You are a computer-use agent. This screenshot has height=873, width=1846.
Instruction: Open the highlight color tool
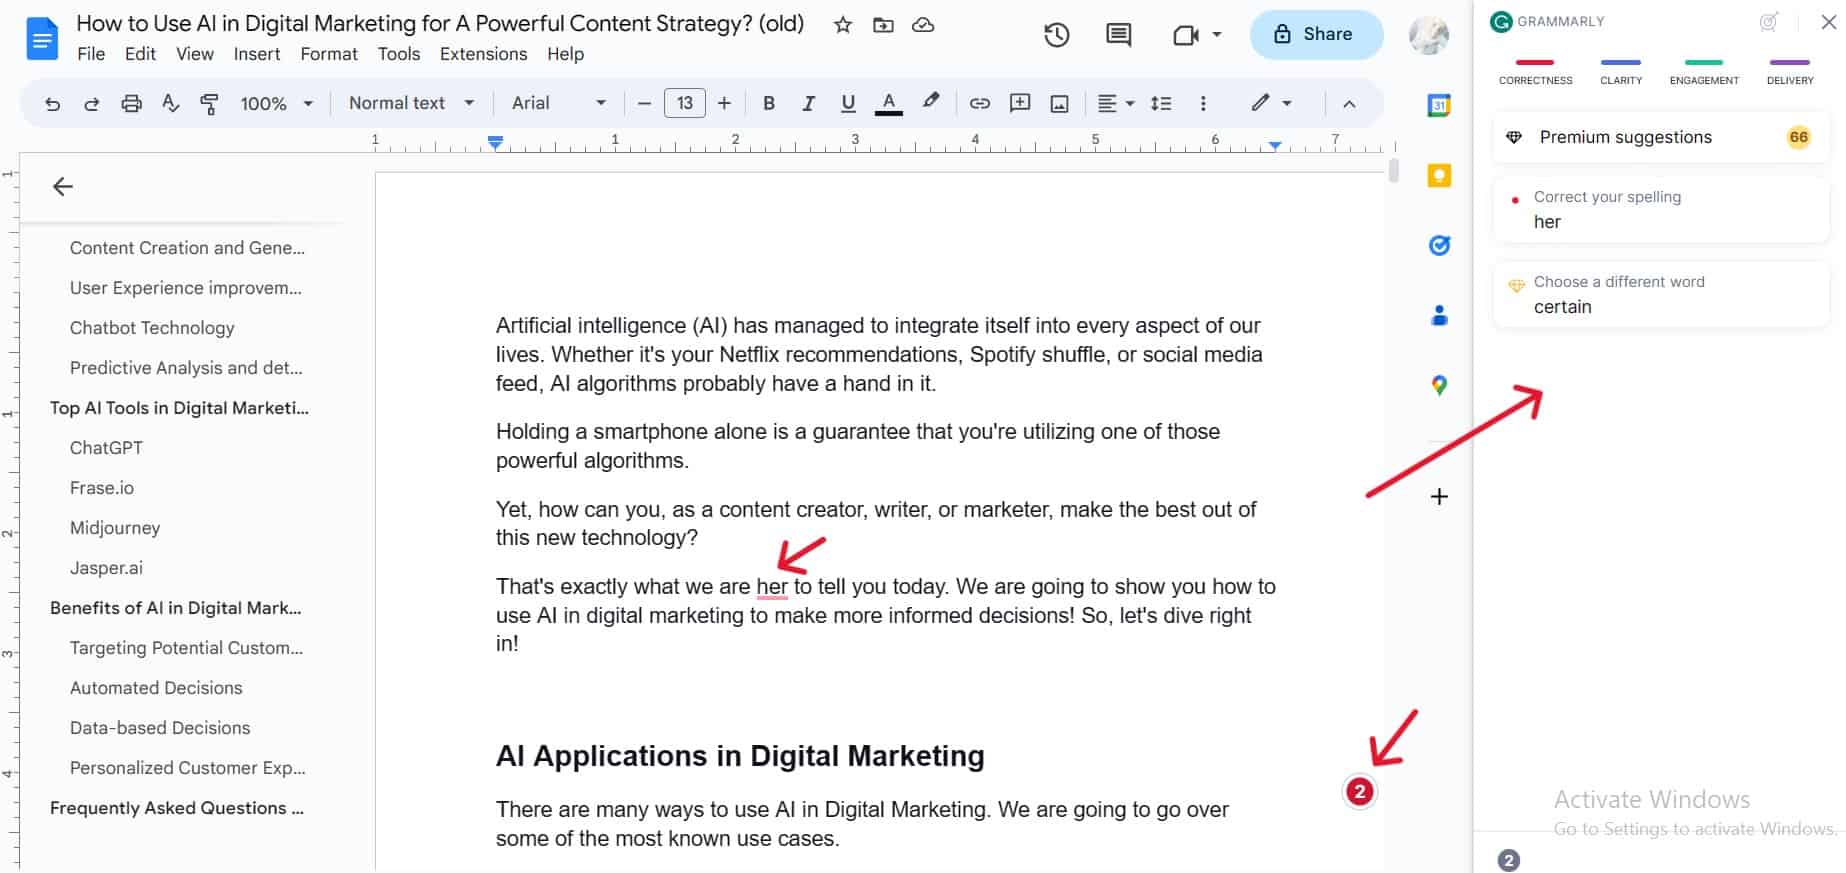pyautogui.click(x=931, y=102)
